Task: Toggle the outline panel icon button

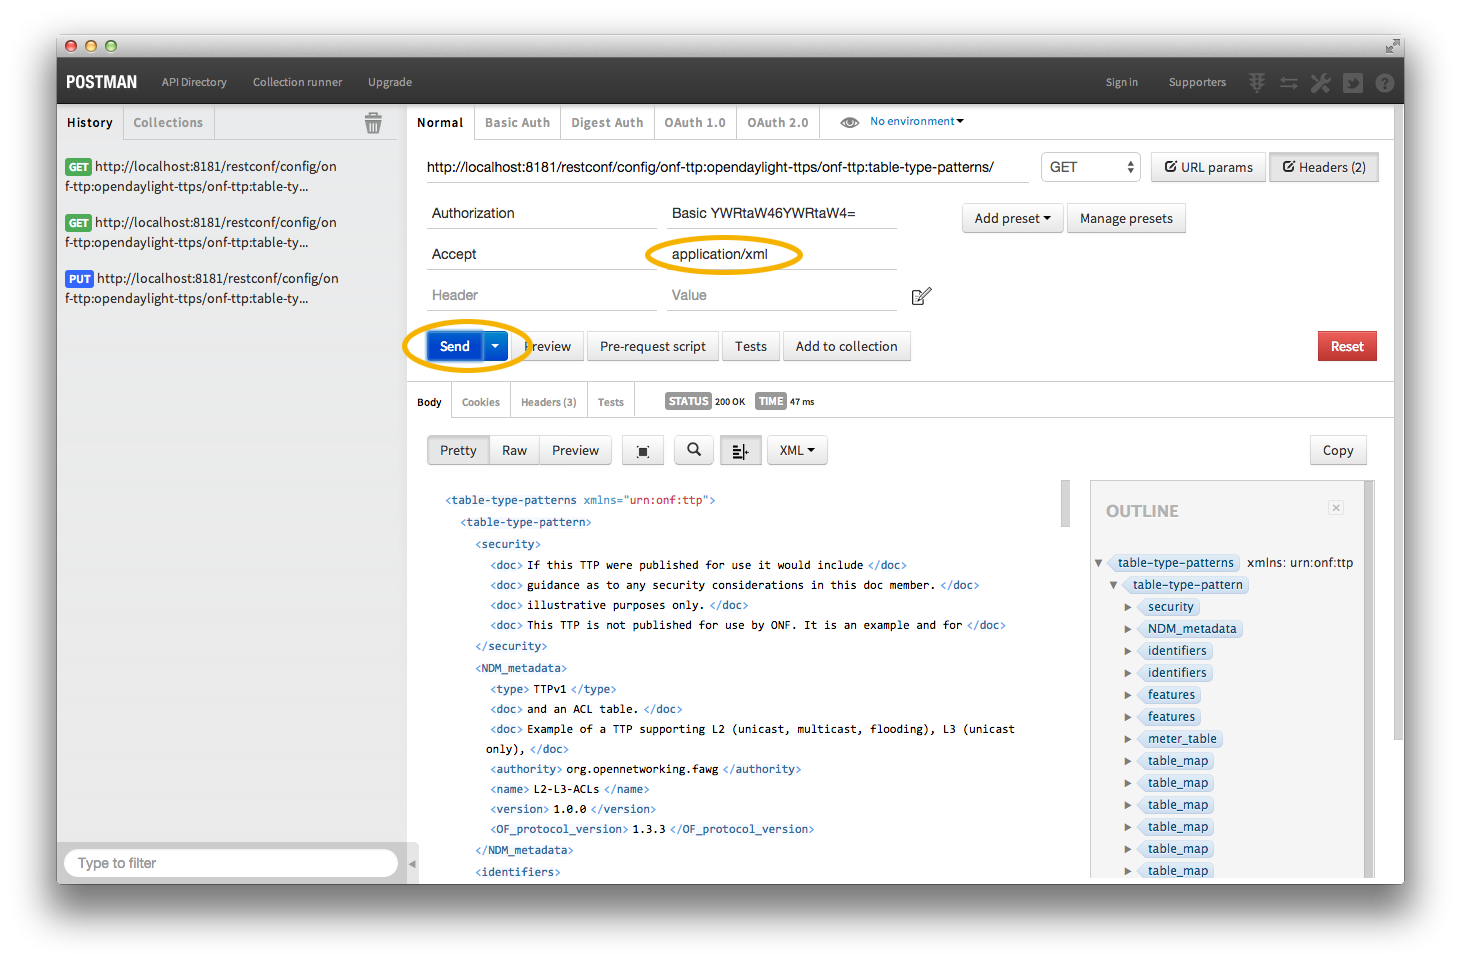Action: (x=740, y=451)
